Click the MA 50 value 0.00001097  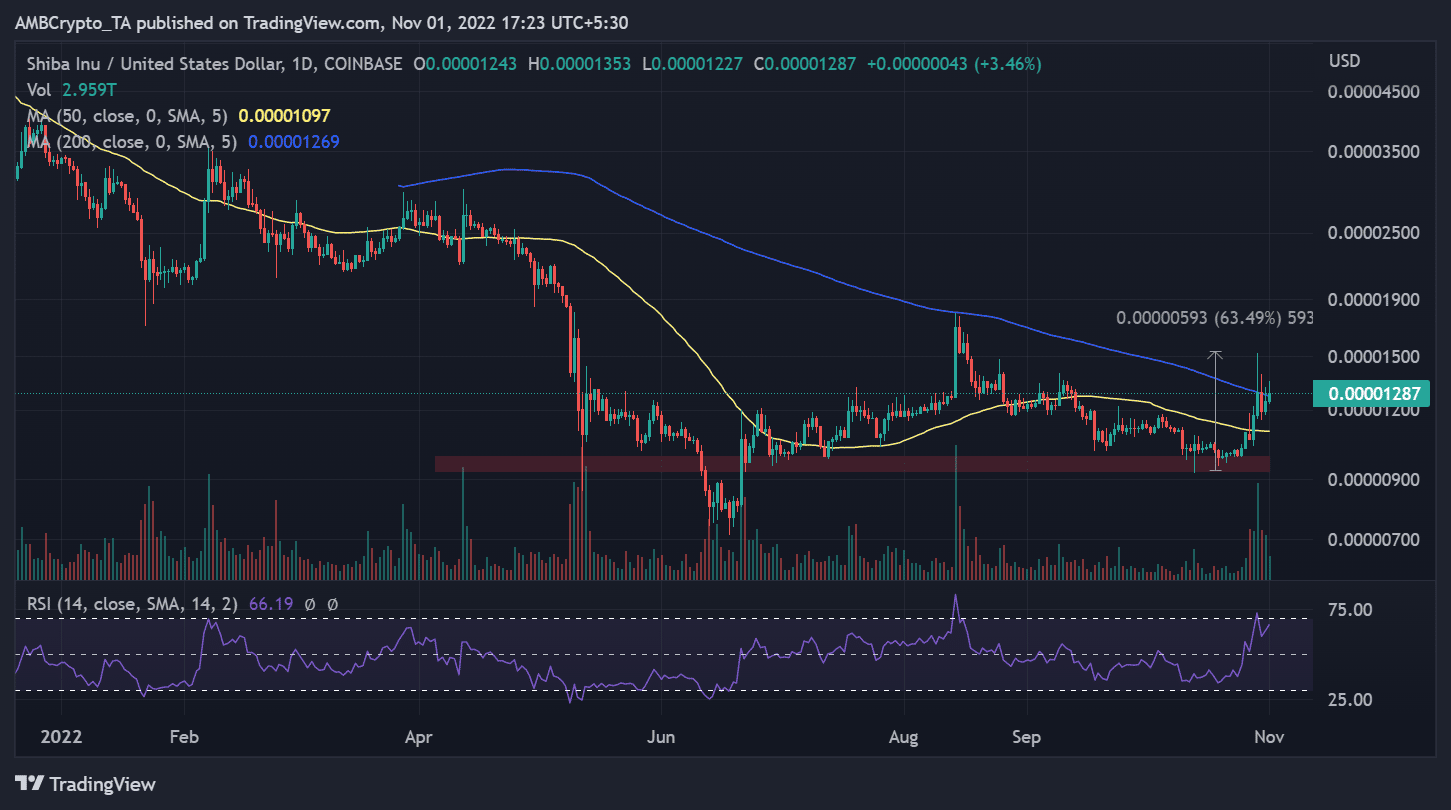tap(284, 116)
